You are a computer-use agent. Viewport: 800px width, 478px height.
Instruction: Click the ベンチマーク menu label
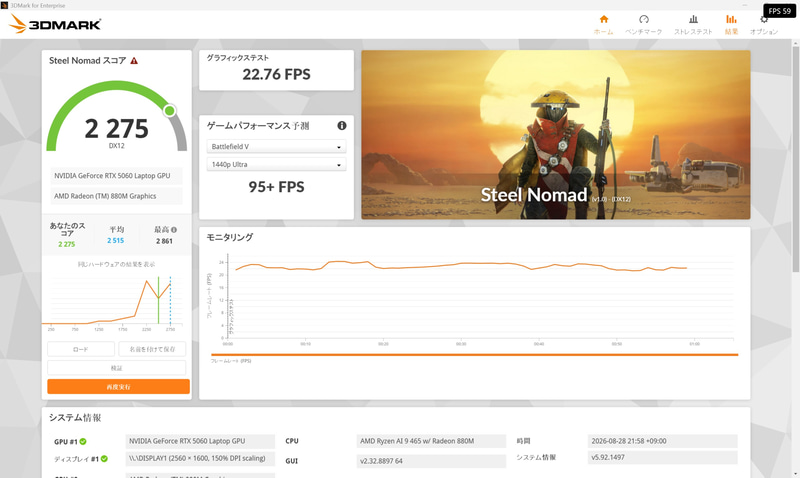644,32
